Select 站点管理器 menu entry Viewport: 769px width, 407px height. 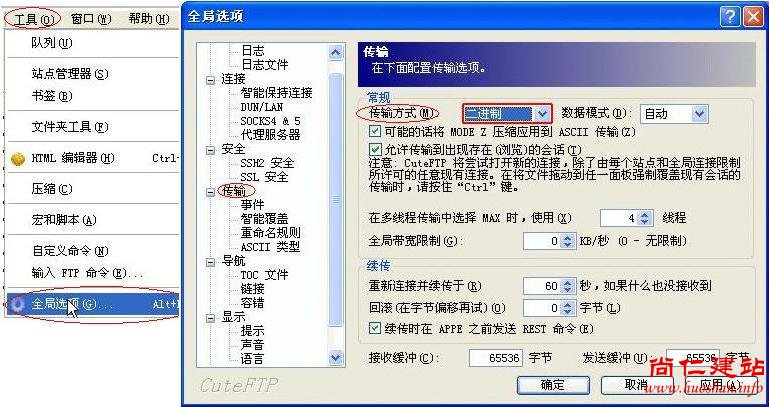pyautogui.click(x=70, y=74)
